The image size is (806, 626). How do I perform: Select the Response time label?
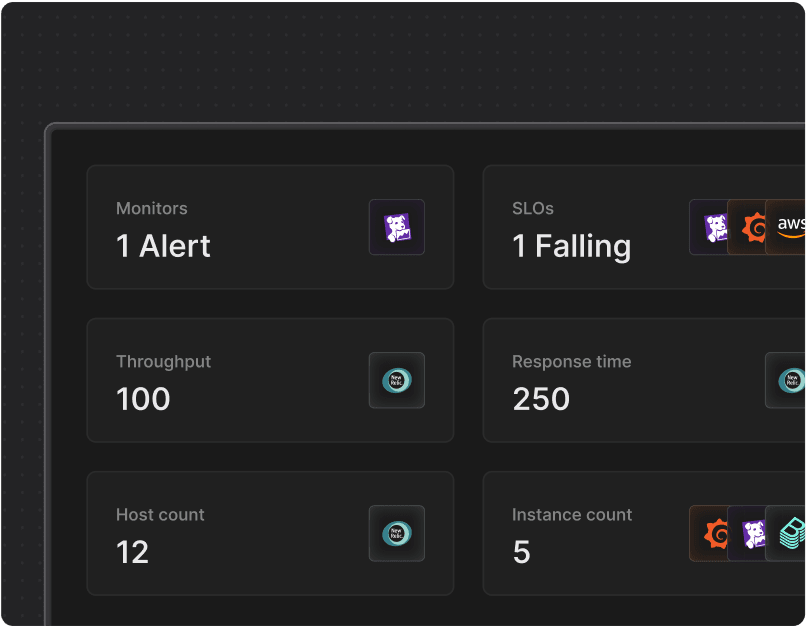pos(572,361)
